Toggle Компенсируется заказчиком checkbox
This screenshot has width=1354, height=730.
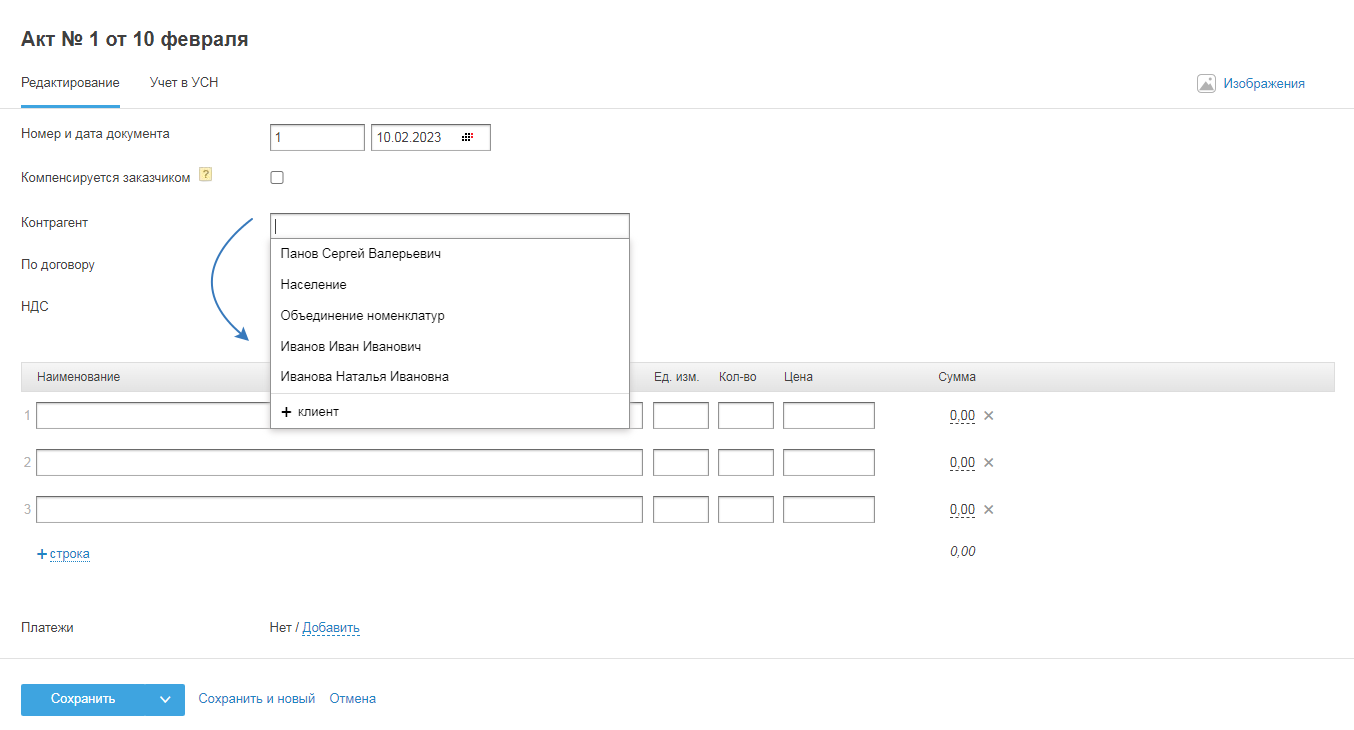tap(277, 178)
